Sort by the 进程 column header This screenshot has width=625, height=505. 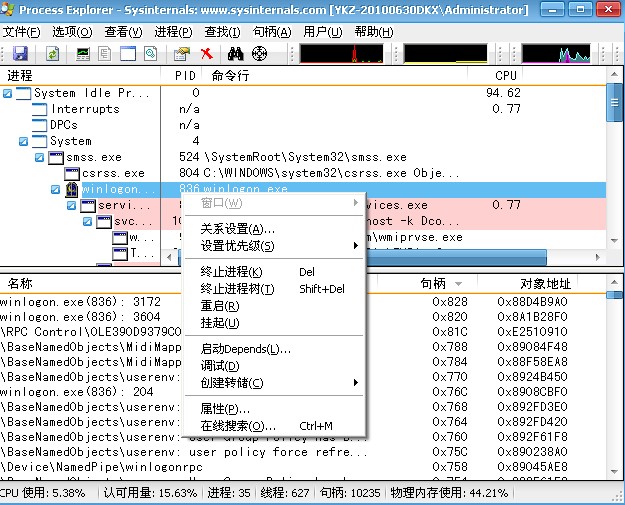tap(80, 75)
